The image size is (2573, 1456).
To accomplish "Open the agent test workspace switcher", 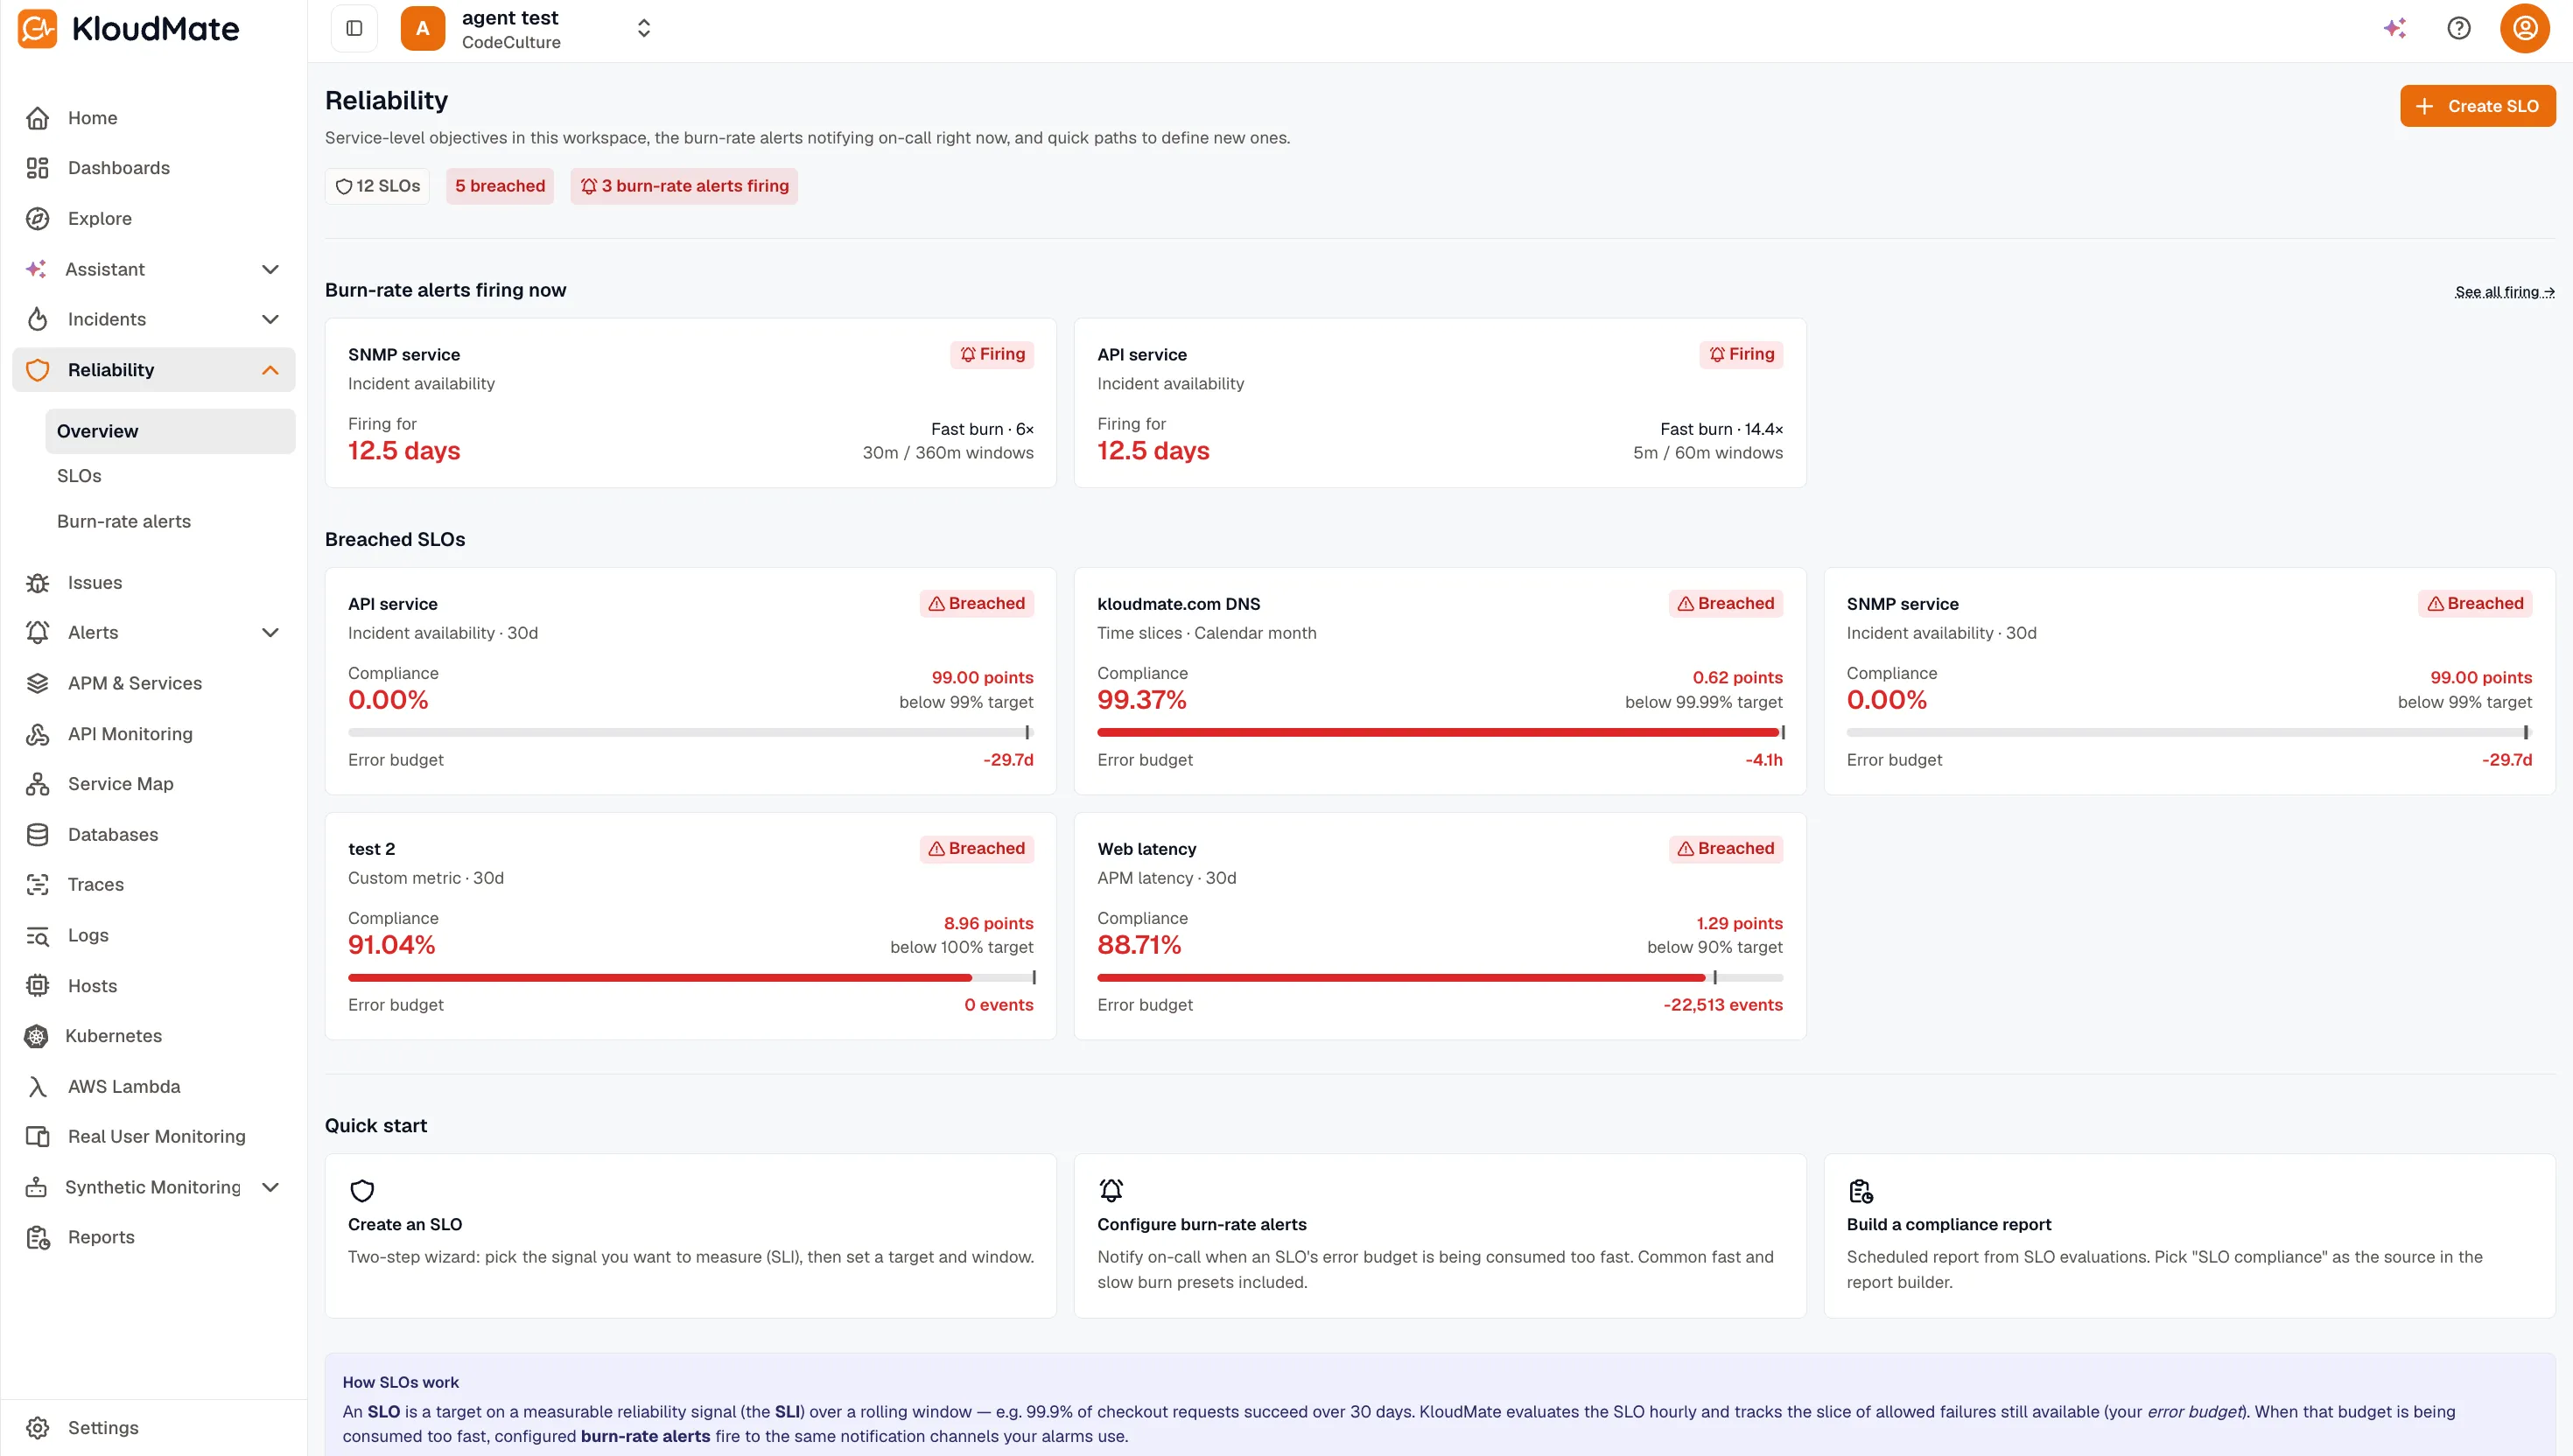I will (529, 28).
